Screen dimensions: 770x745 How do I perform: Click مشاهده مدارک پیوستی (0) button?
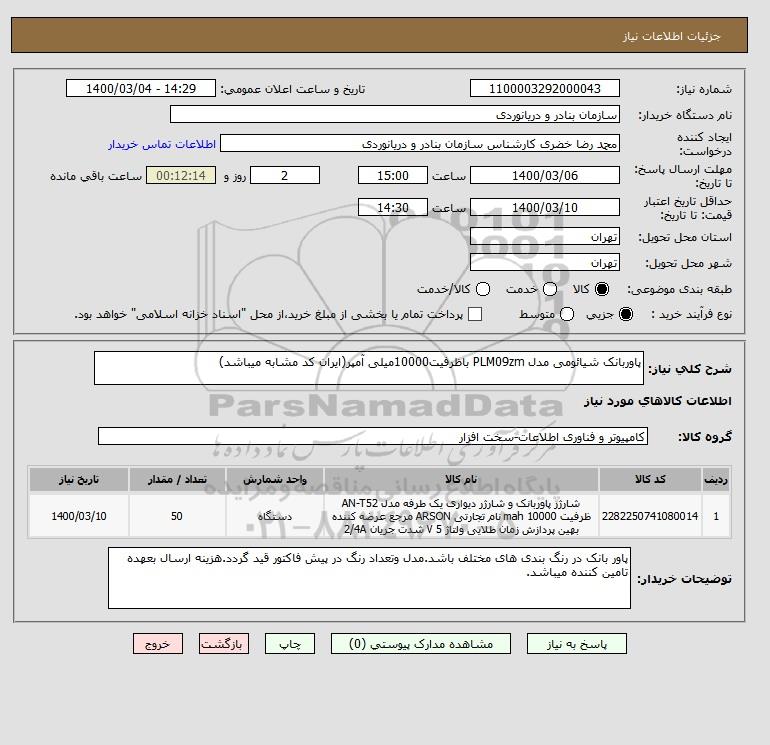click(421, 644)
